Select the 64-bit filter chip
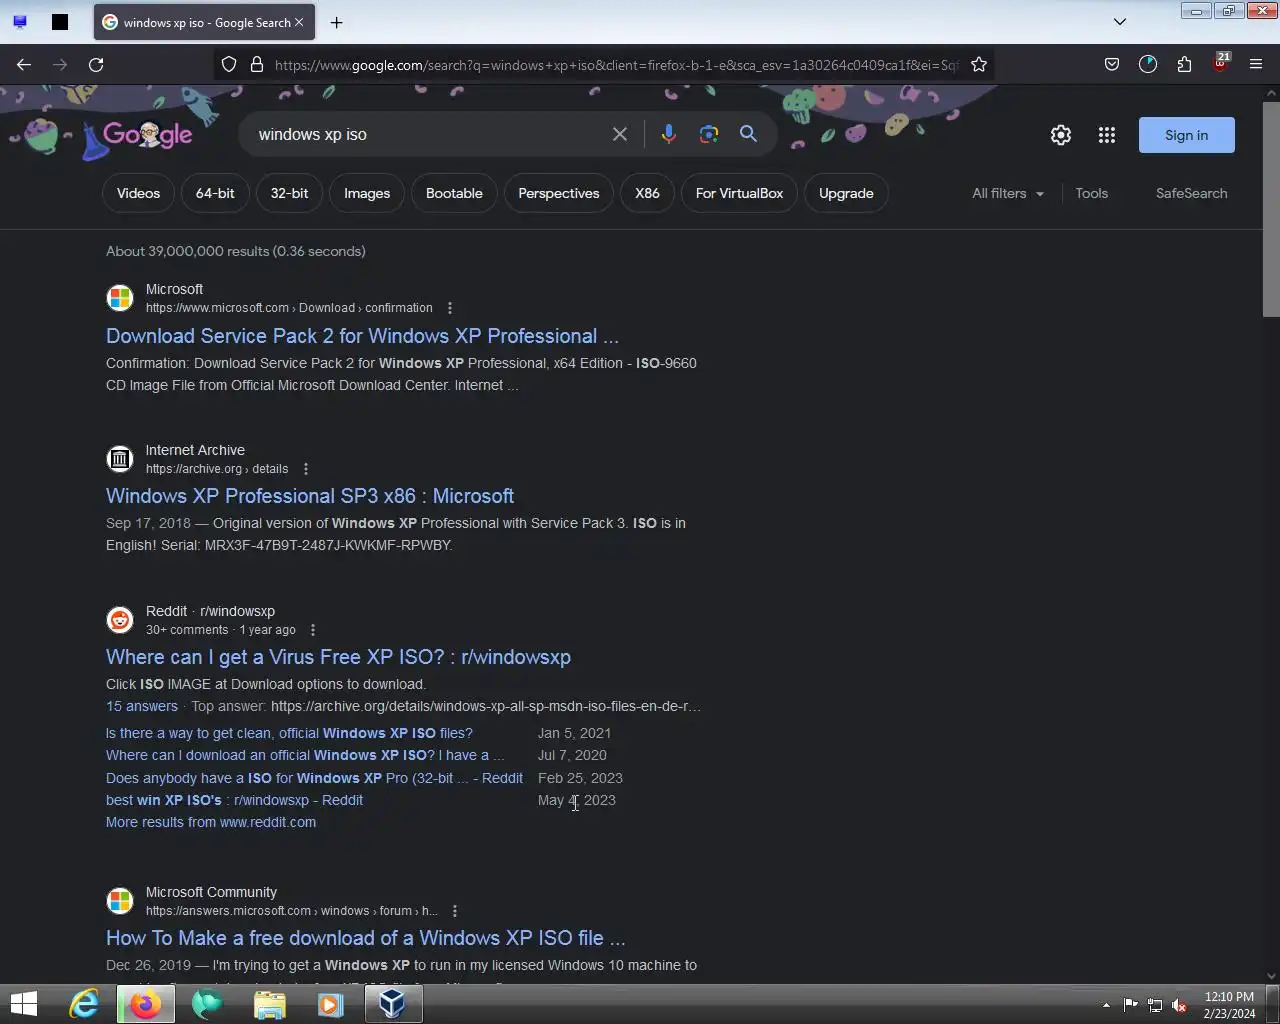Viewport: 1280px width, 1024px height. (x=215, y=193)
